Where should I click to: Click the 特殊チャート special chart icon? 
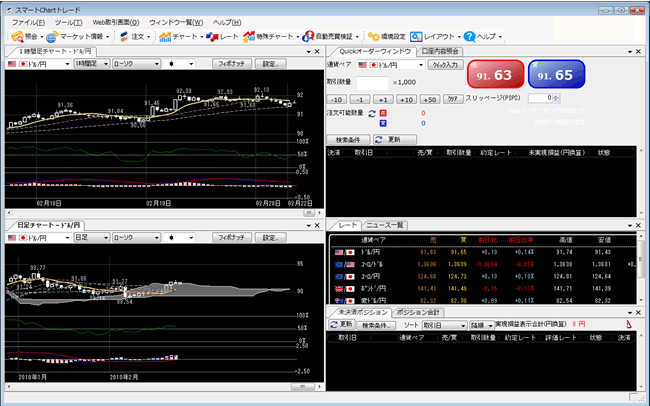point(249,37)
